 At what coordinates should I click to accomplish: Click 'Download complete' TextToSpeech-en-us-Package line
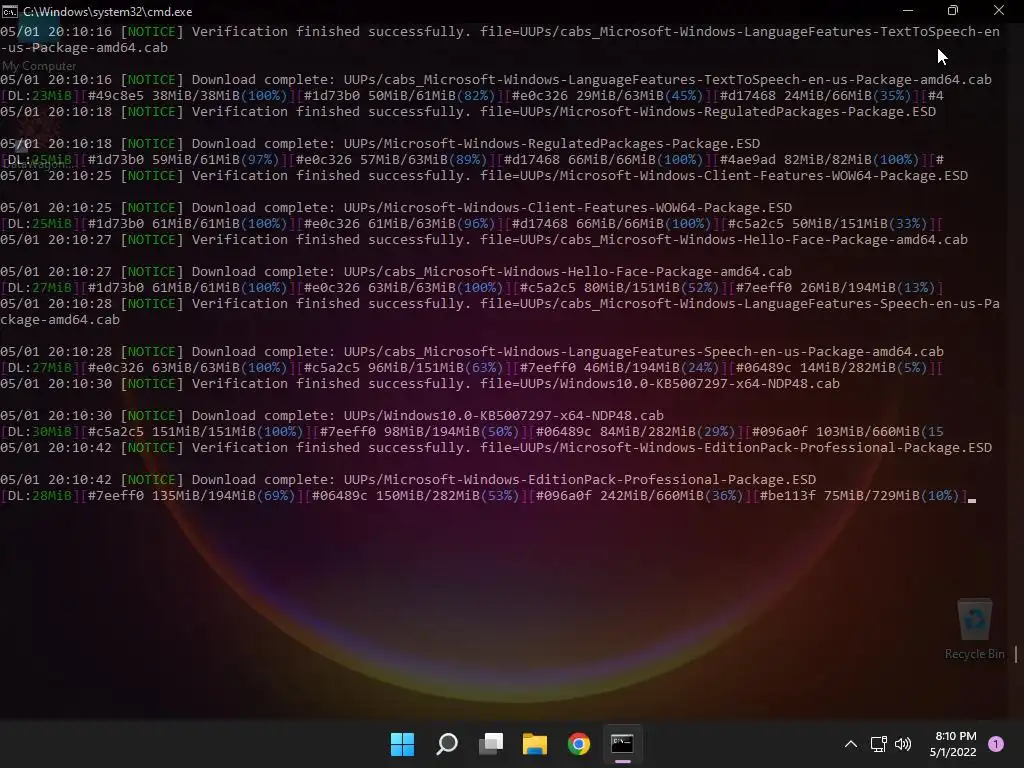496,80
